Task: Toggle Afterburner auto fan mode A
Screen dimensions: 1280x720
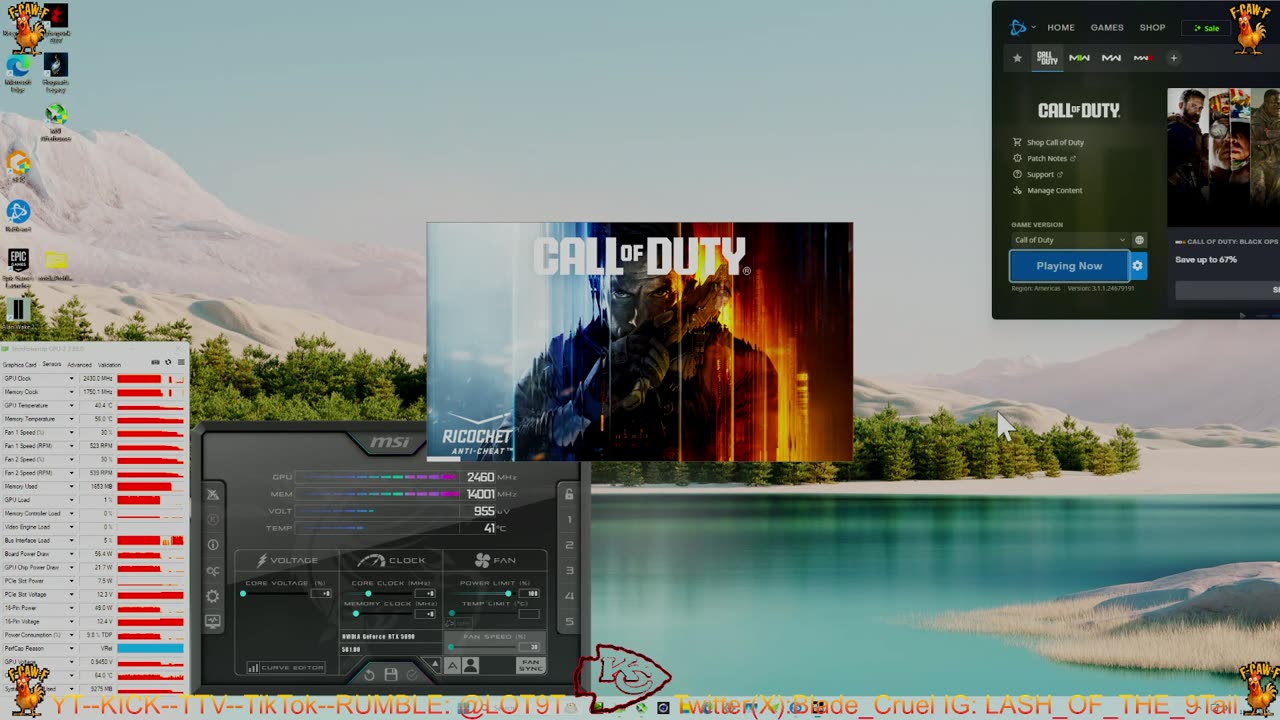Action: (x=453, y=665)
